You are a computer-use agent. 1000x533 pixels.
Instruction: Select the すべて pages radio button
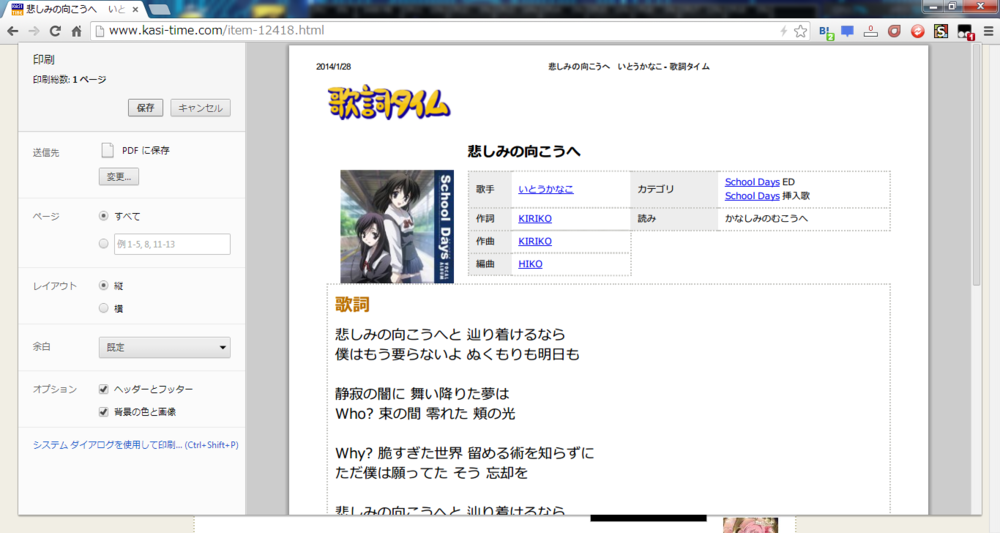103,216
